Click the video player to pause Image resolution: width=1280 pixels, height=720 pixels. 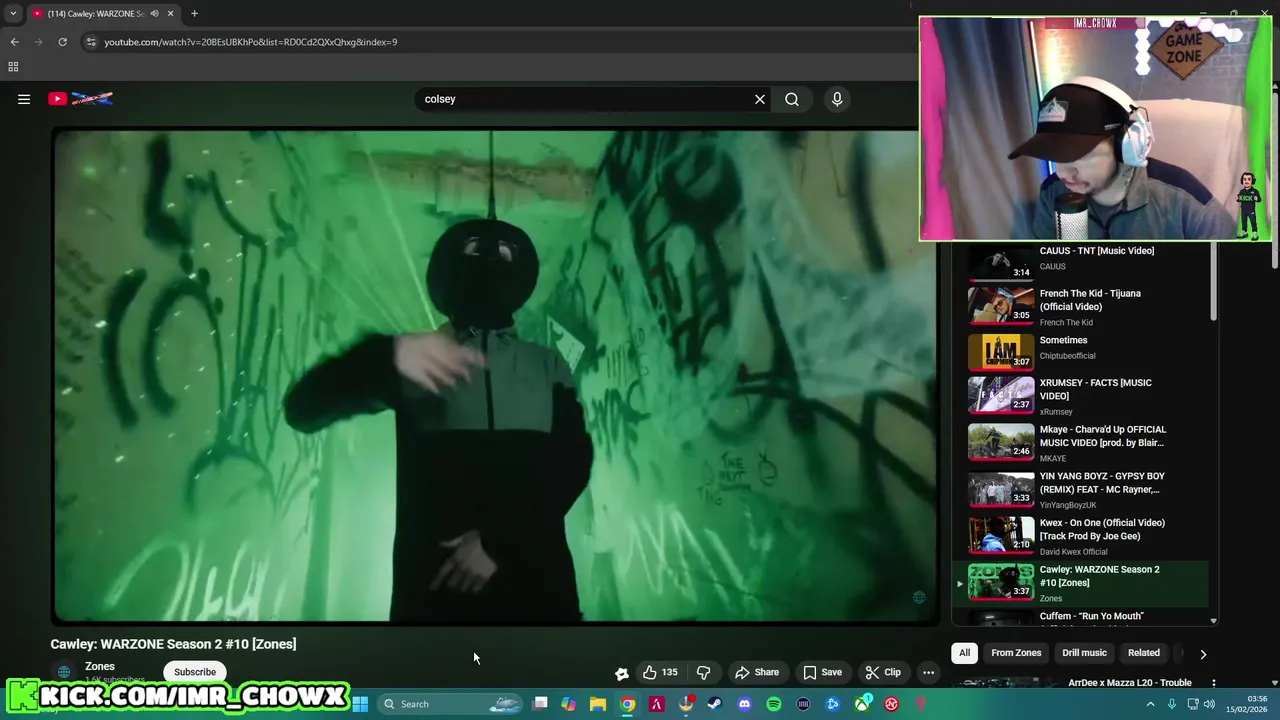pyautogui.click(x=495, y=375)
